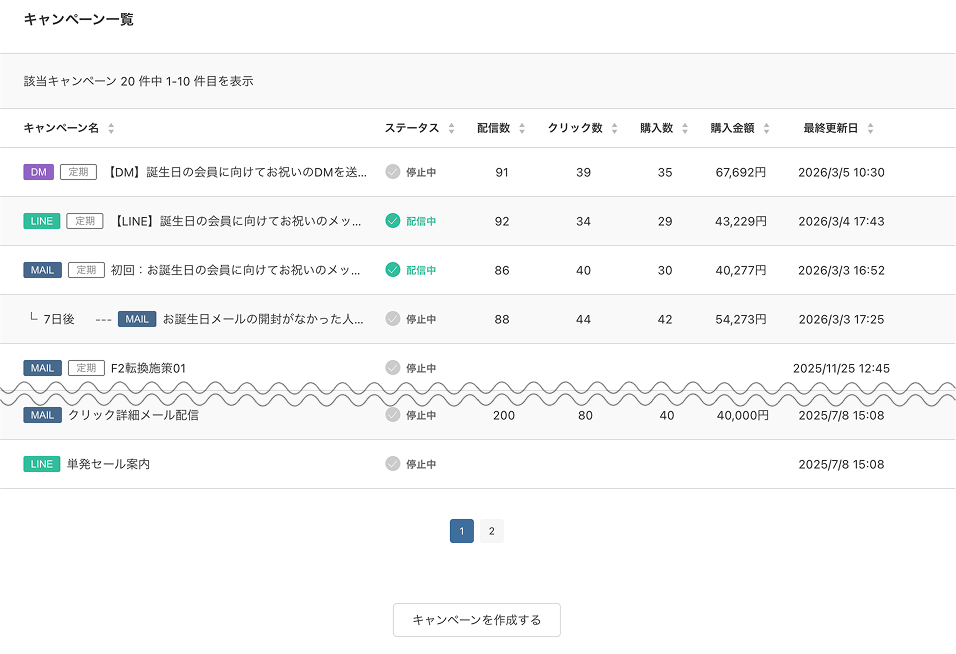Viewport: 956px width, 654px height.
Task: Click the LINE badge on 単発セール案内
Action: pyautogui.click(x=42, y=464)
